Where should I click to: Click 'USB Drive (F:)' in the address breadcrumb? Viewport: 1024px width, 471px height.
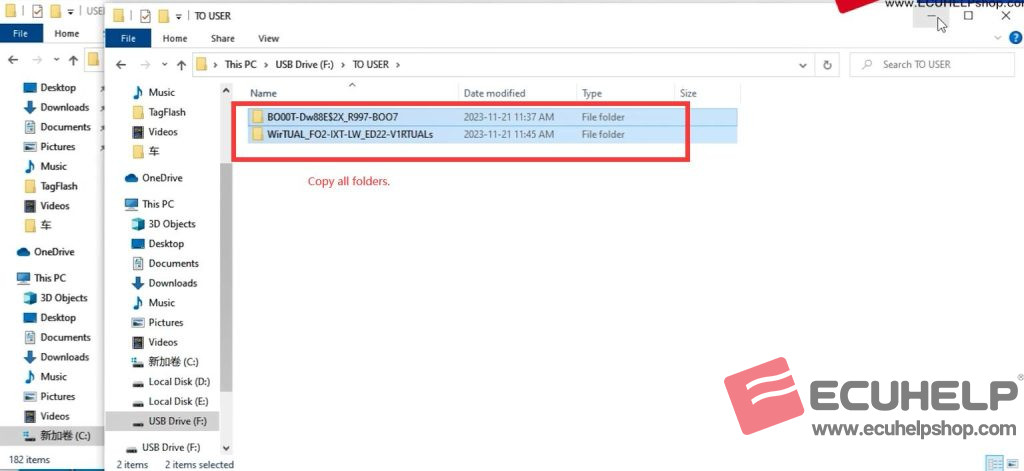click(304, 65)
